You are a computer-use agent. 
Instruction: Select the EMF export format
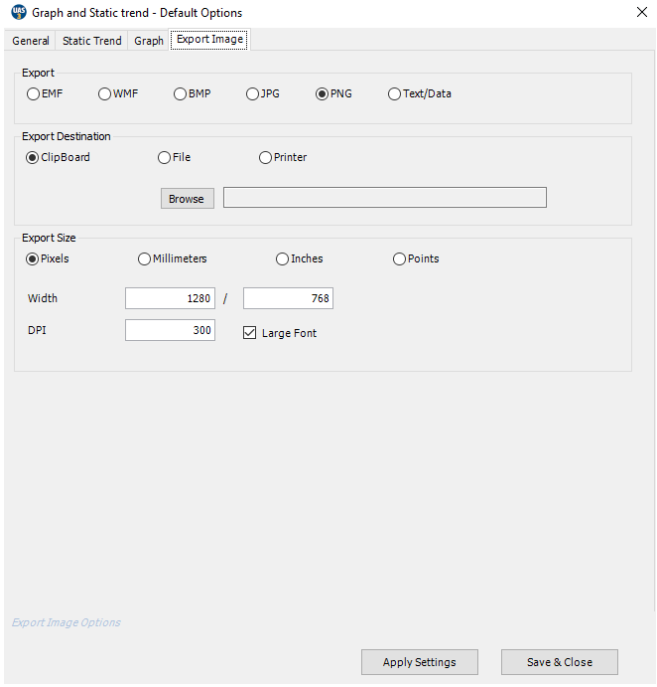click(34, 94)
